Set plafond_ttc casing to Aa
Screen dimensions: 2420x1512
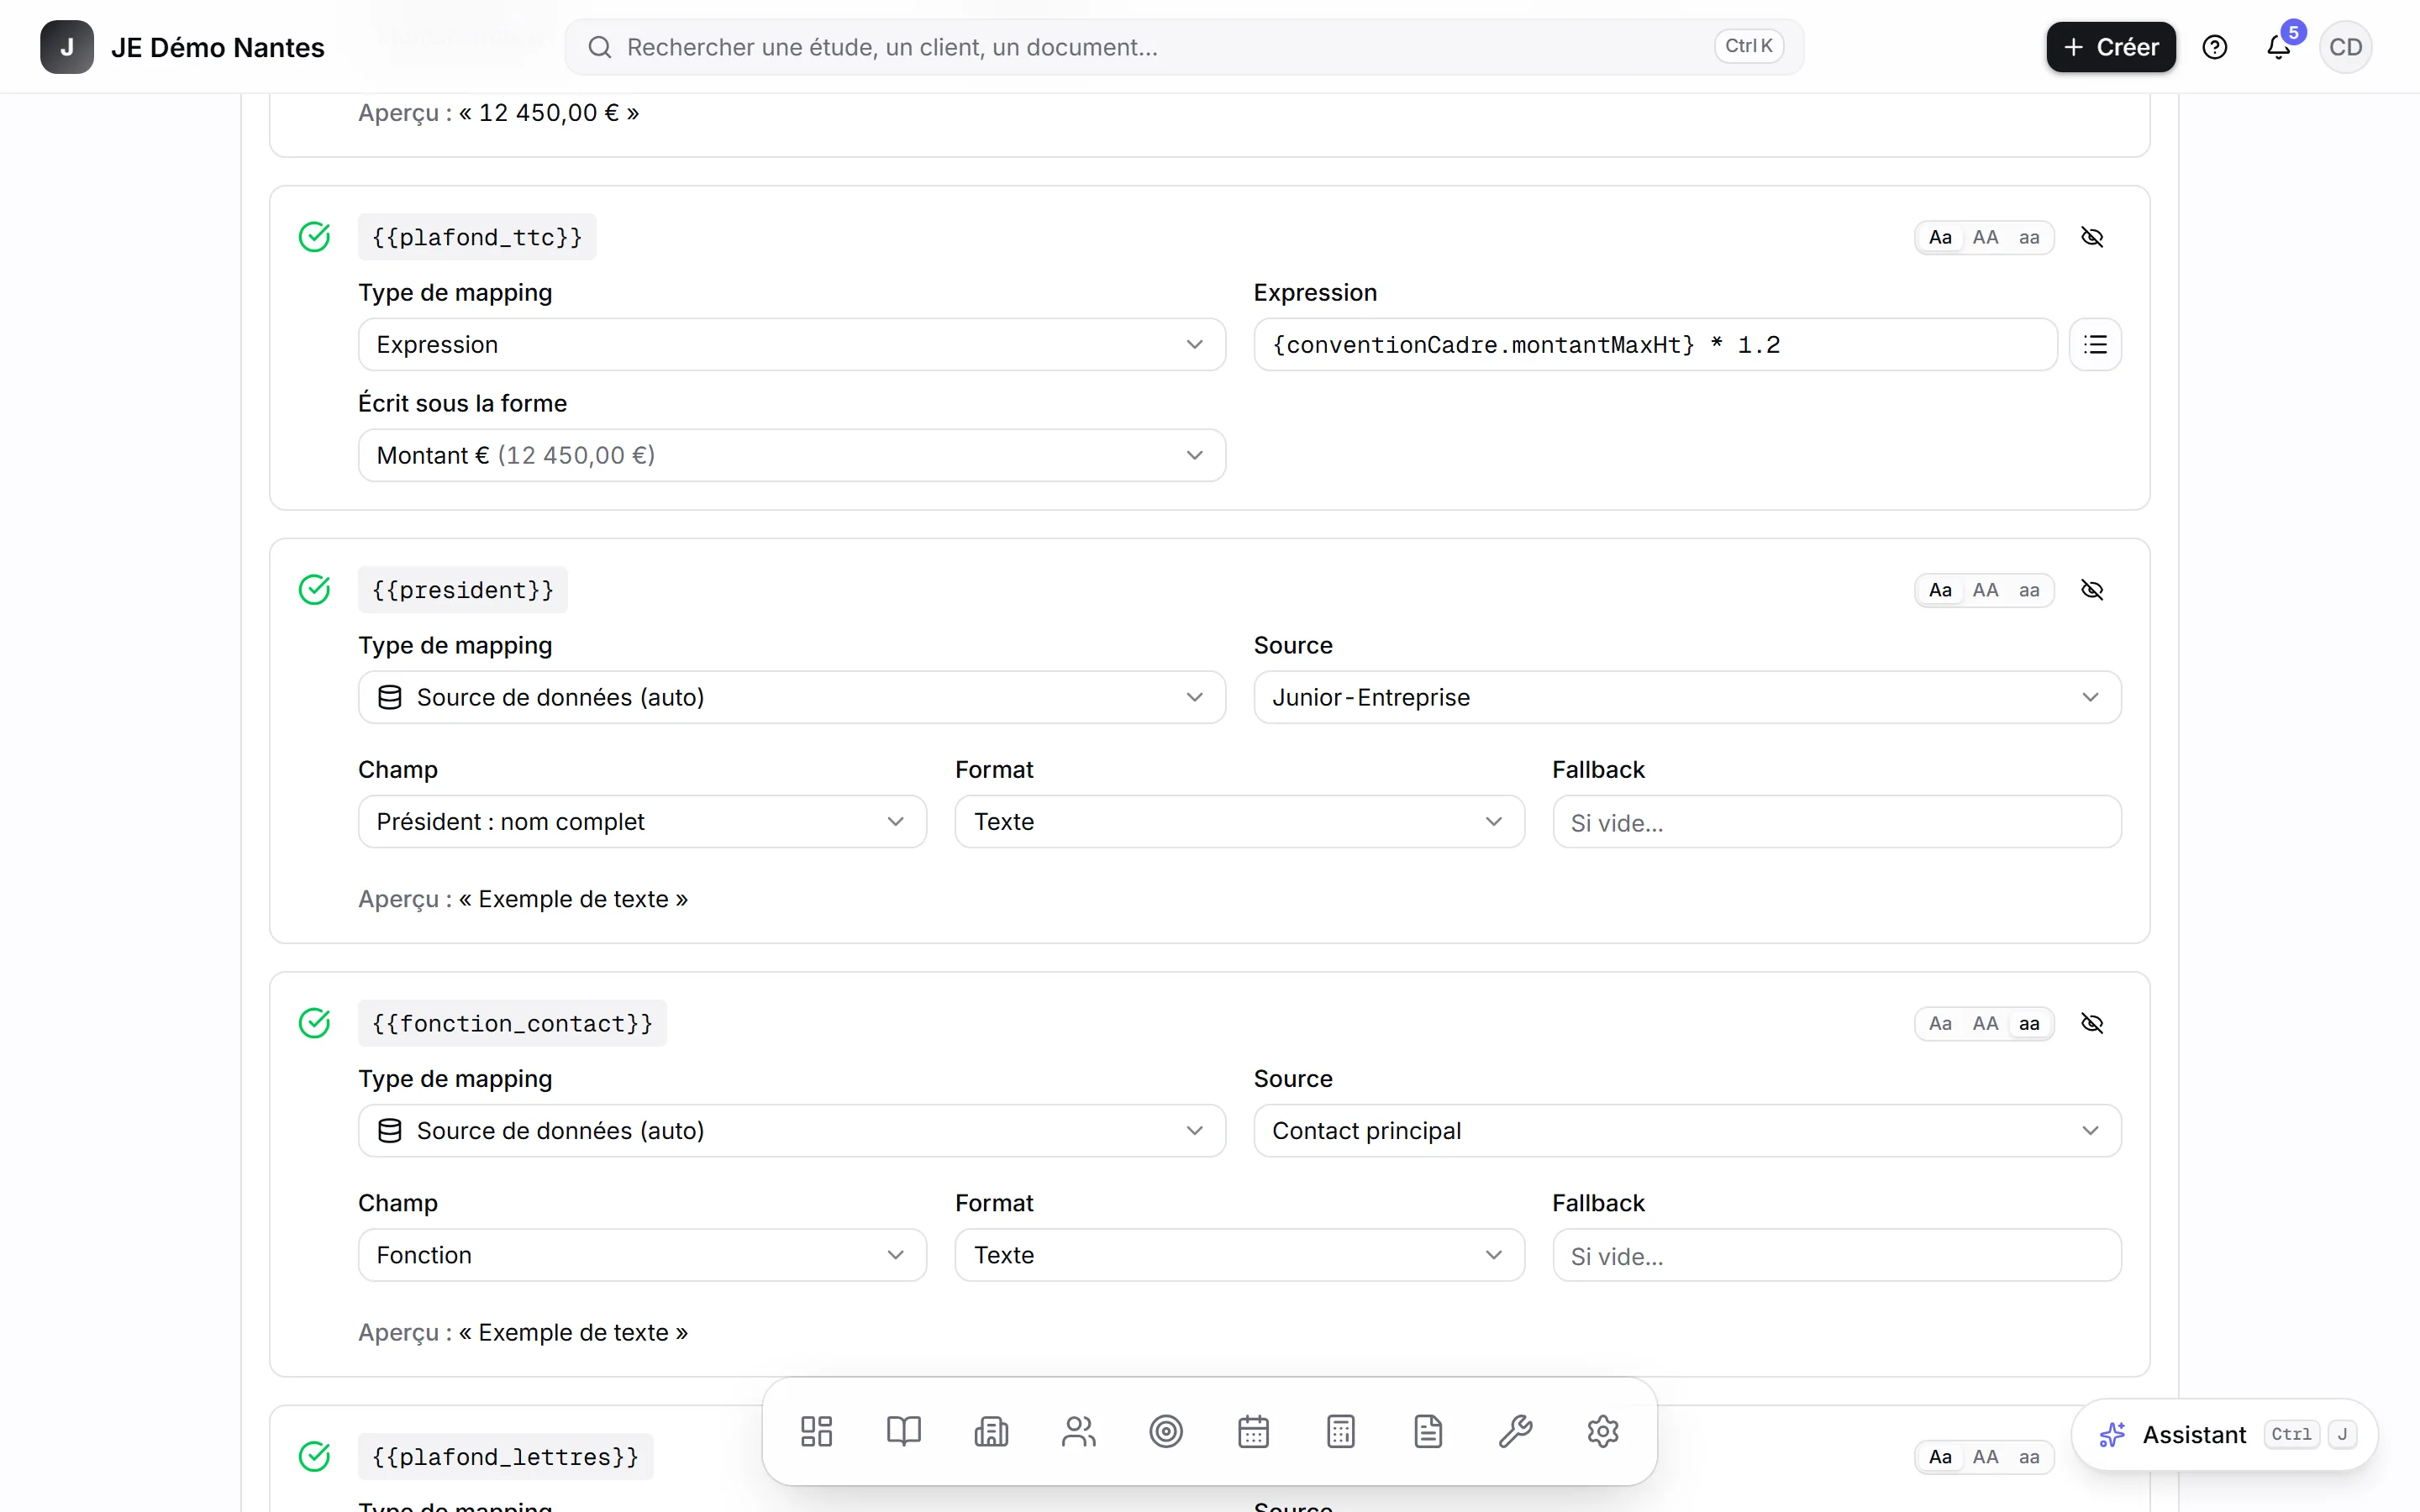point(1940,237)
